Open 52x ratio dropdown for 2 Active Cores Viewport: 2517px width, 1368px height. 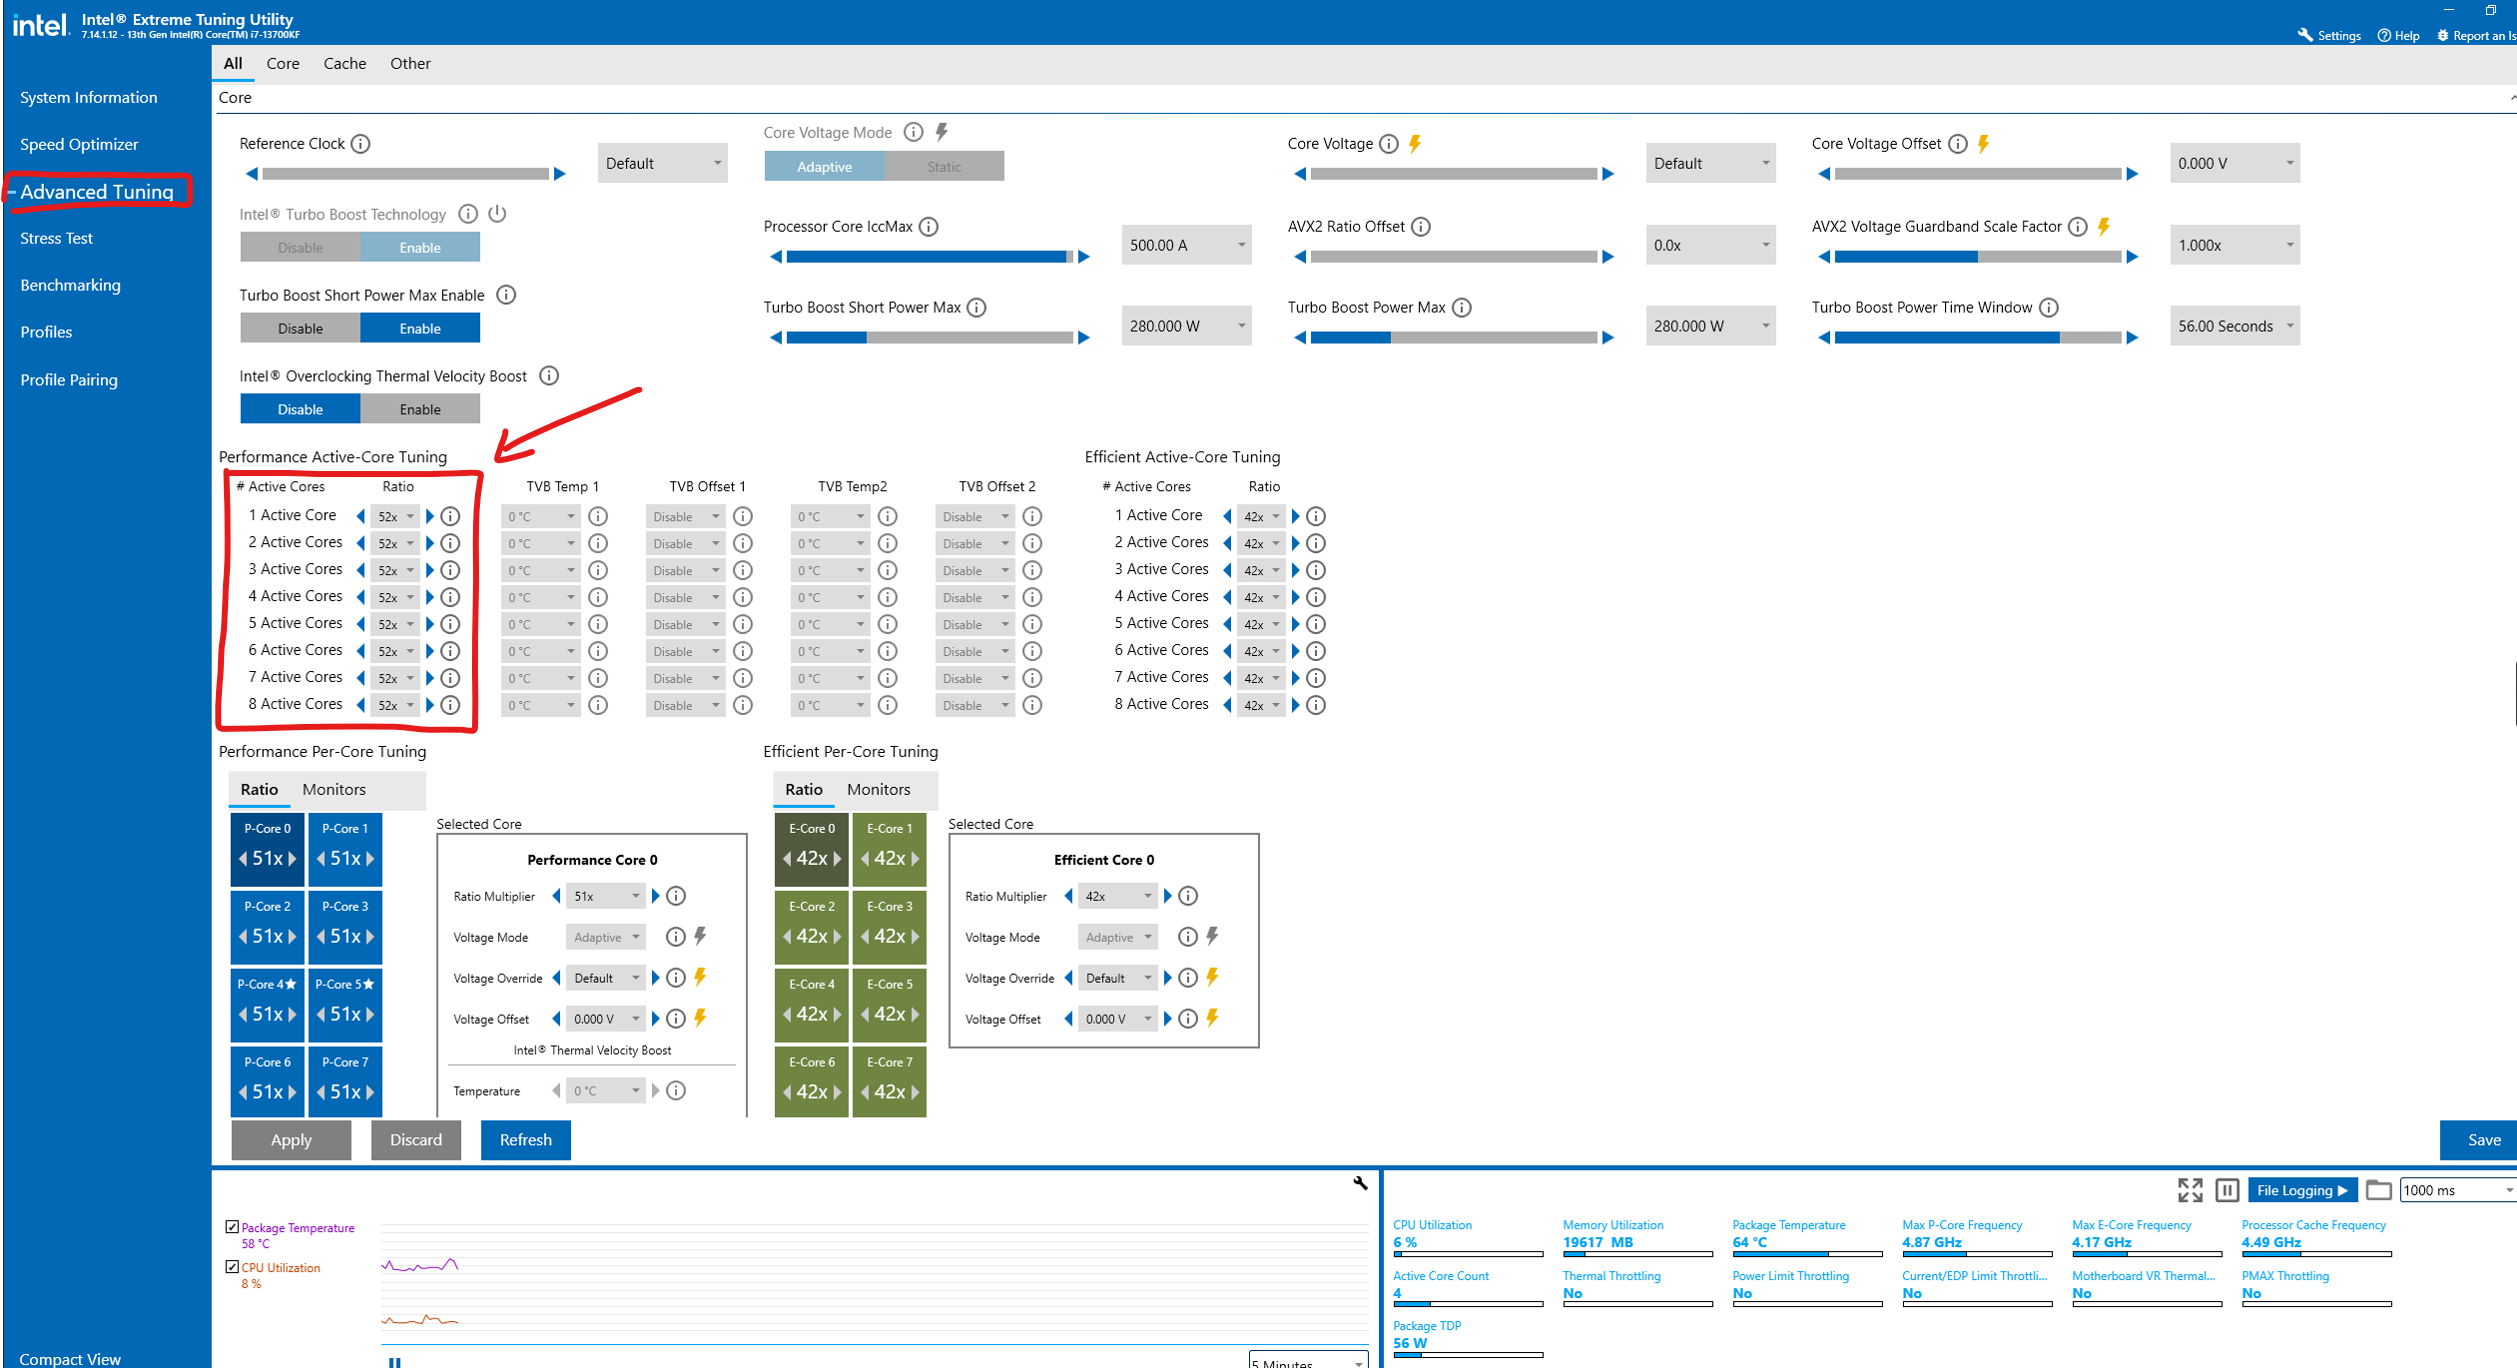tap(396, 543)
